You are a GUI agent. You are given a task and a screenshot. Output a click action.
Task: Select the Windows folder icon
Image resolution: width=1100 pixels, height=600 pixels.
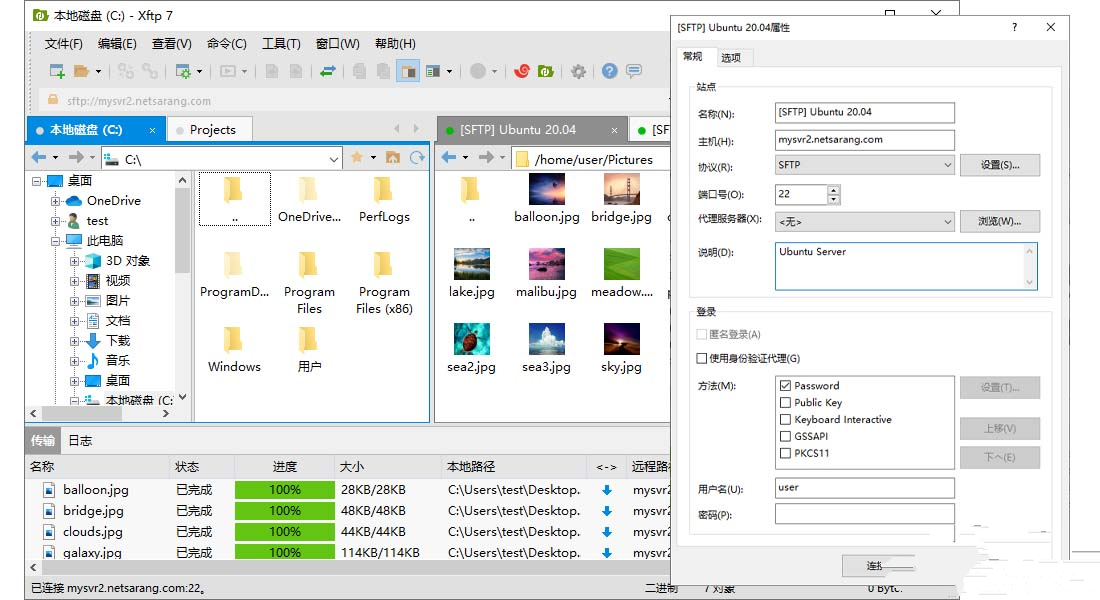[x=234, y=340]
